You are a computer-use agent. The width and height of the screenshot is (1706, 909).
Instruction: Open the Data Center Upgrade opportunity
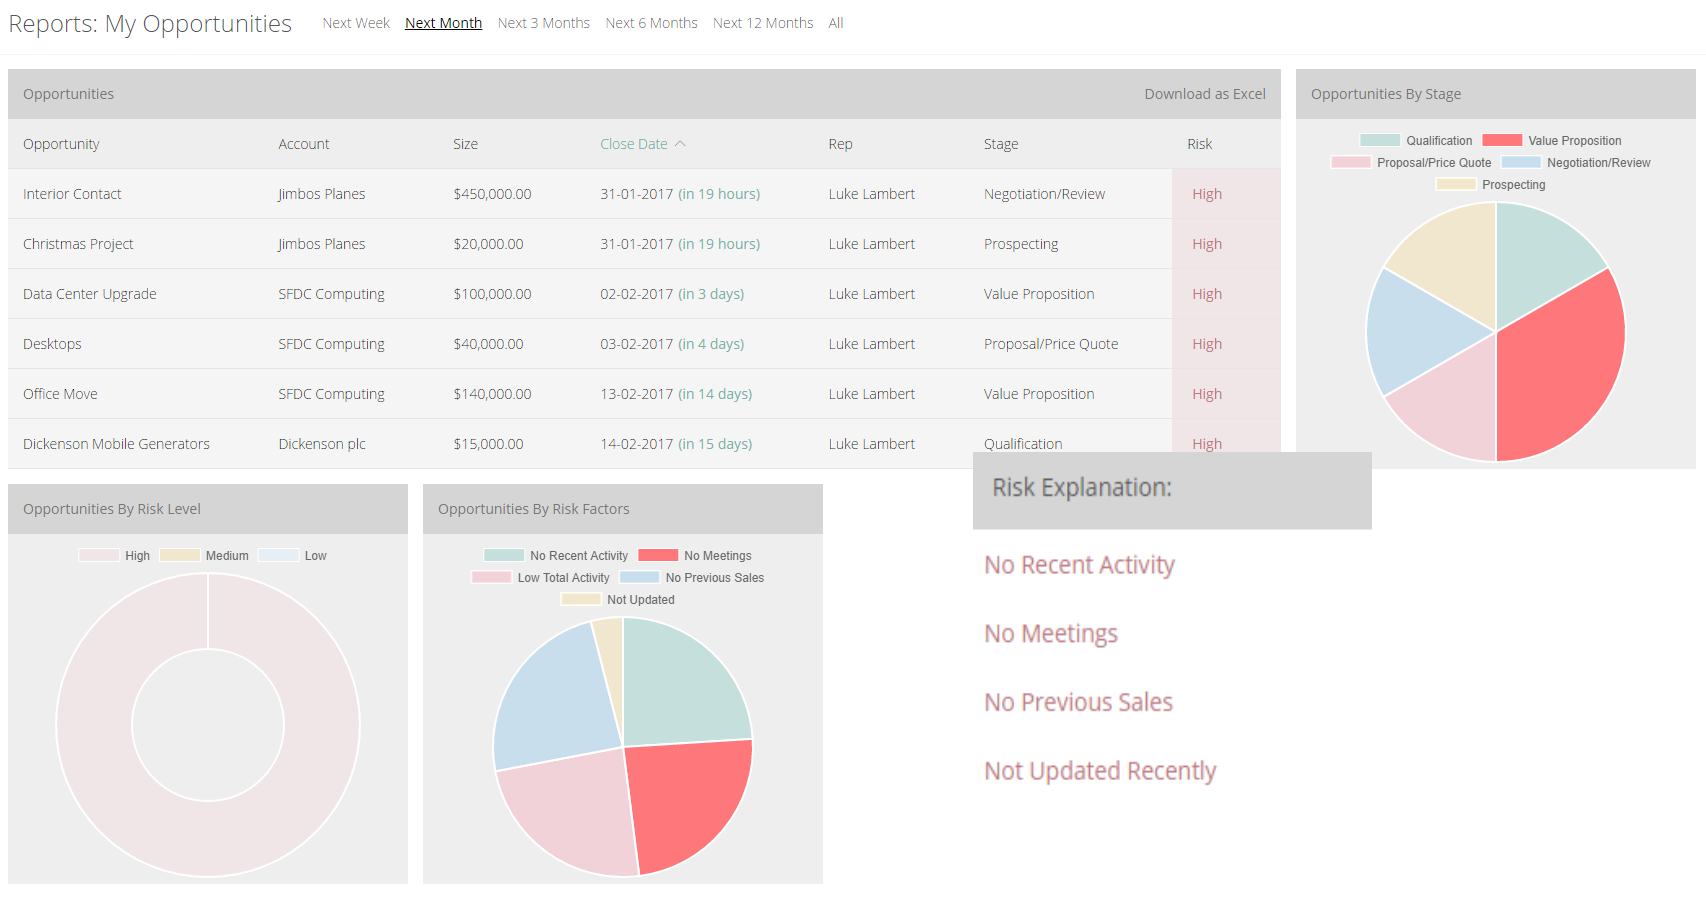click(x=90, y=294)
